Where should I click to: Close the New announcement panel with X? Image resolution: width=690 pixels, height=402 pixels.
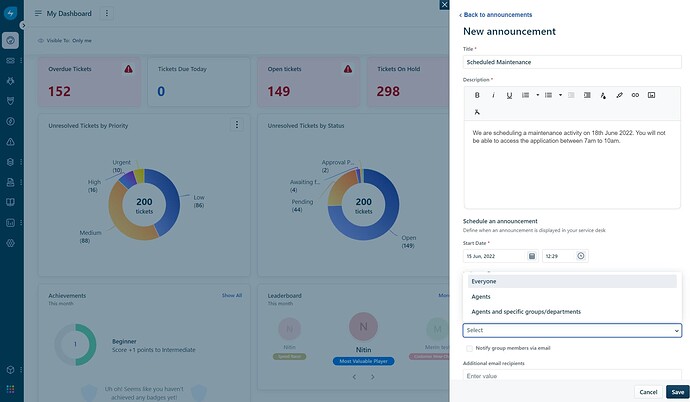(x=444, y=5)
